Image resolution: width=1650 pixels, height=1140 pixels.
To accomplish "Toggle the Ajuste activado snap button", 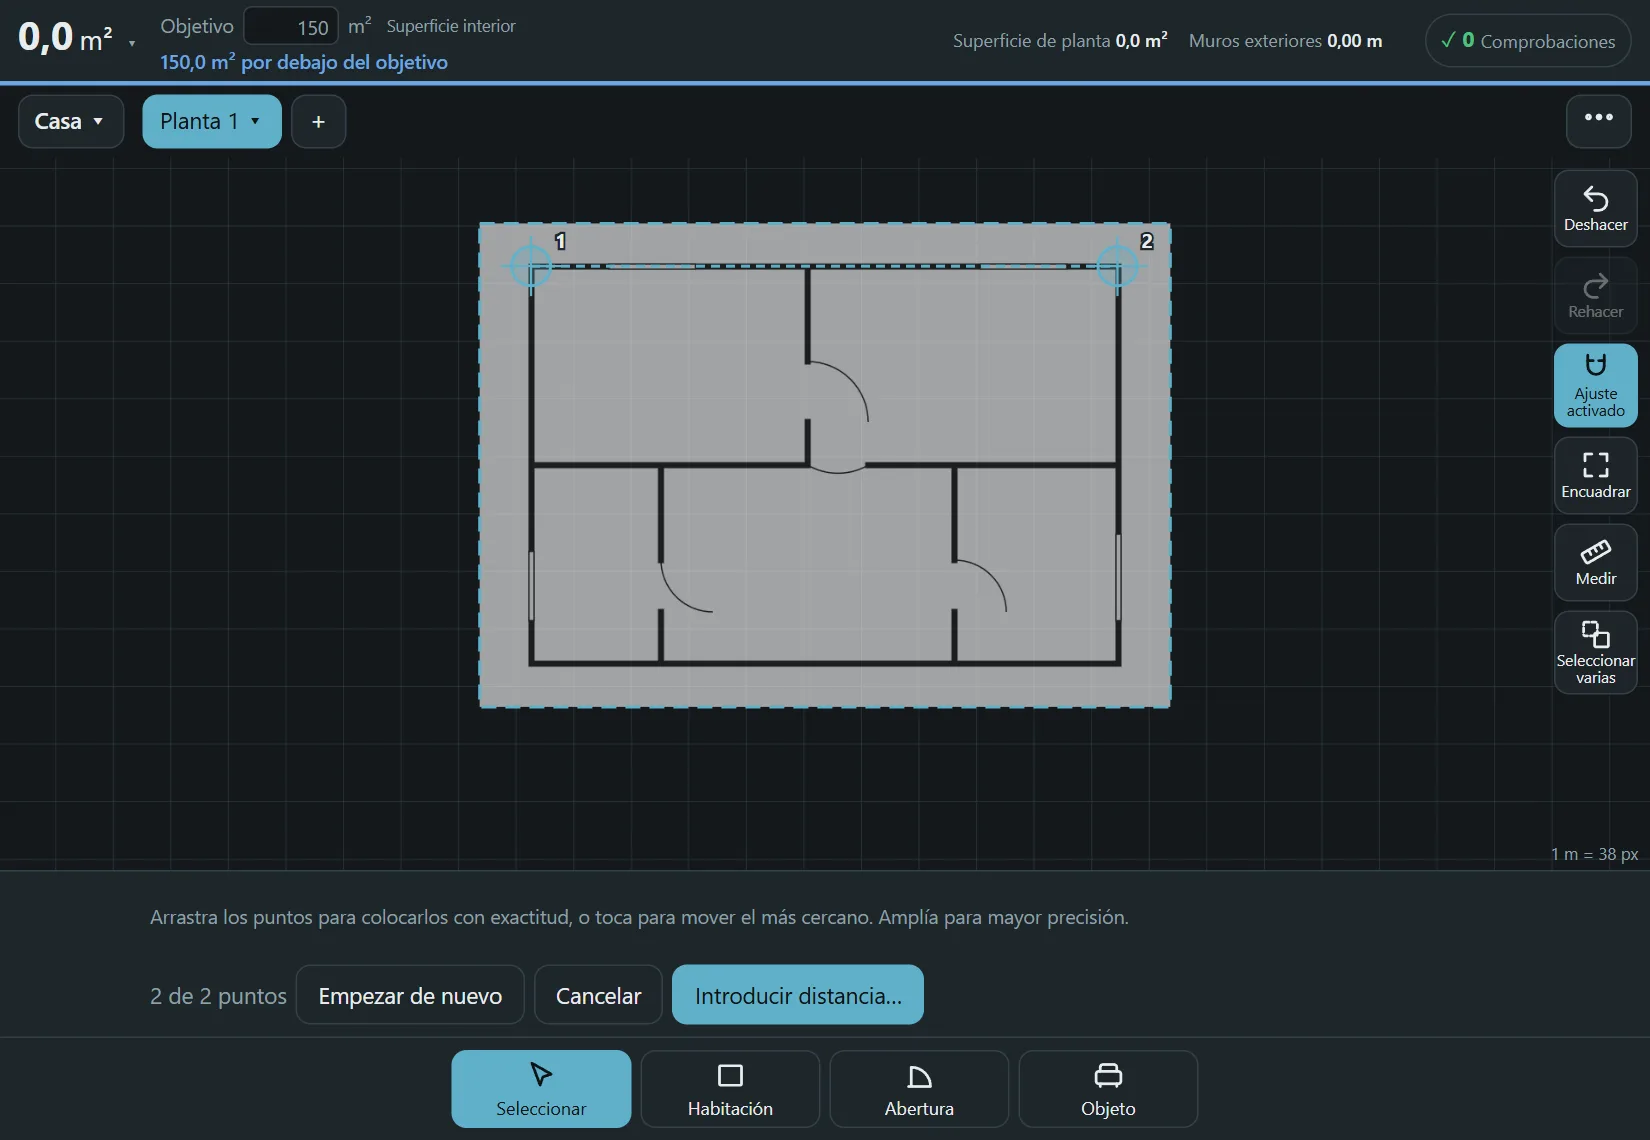I will 1595,385.
